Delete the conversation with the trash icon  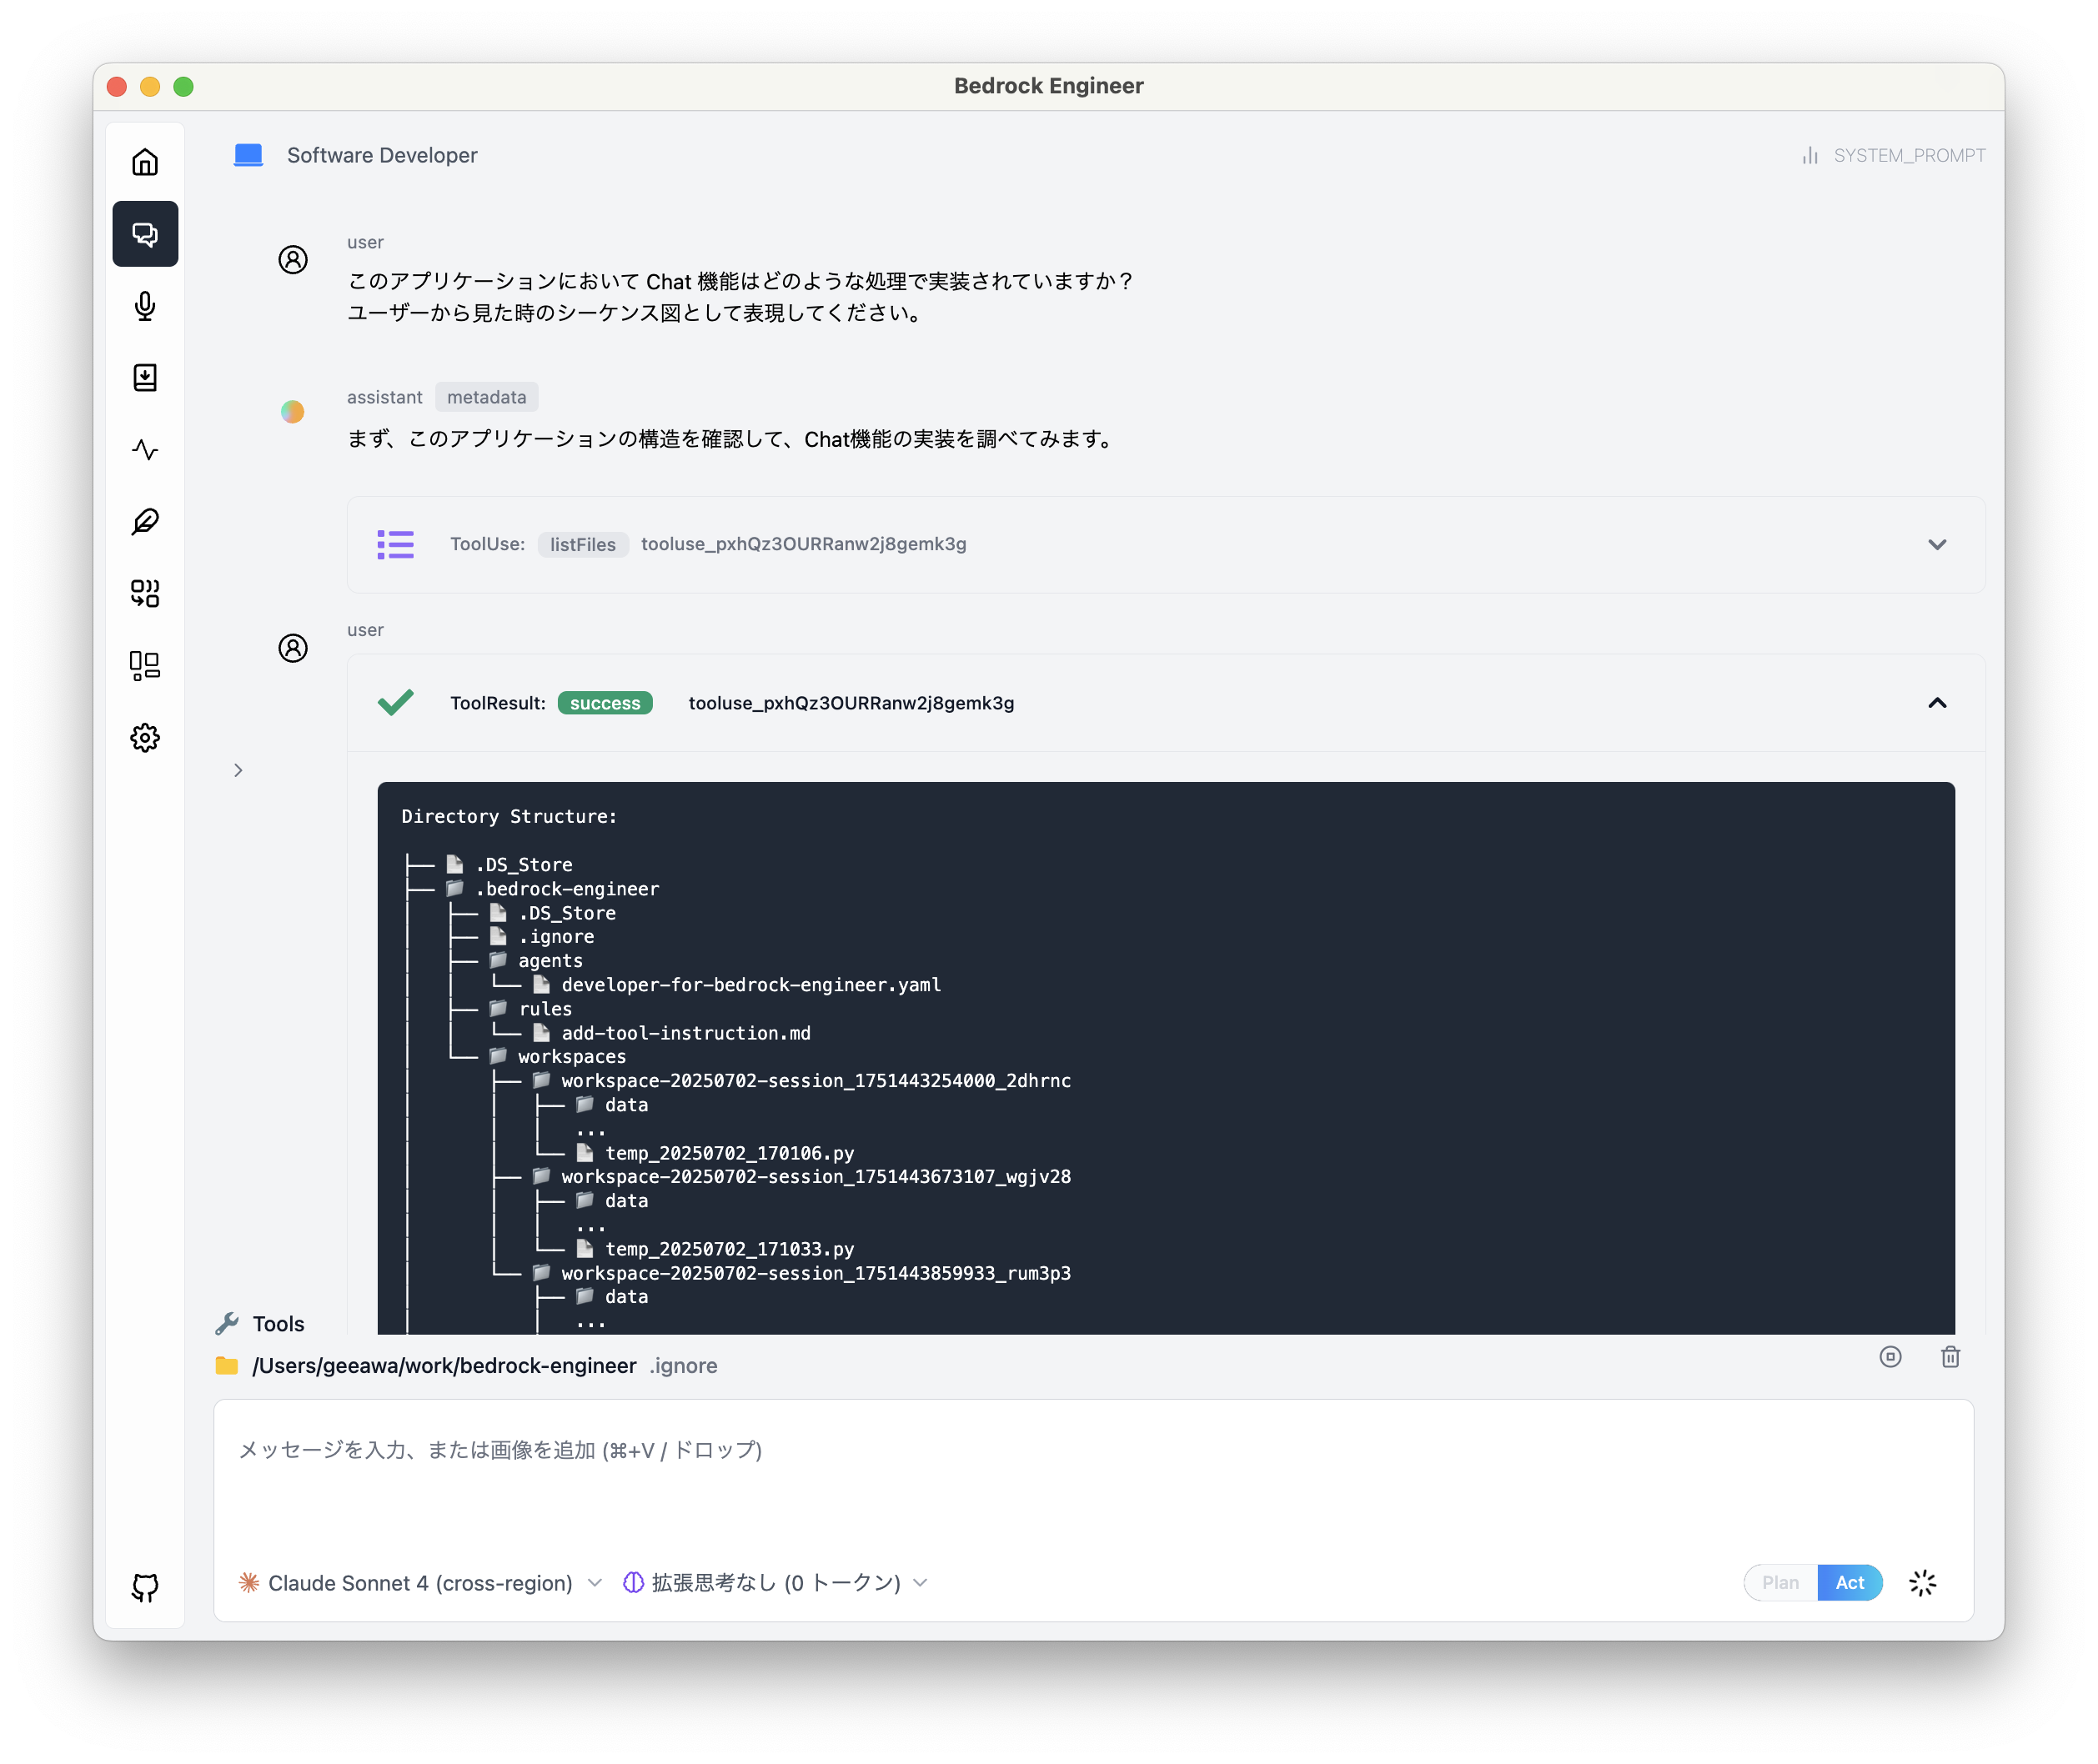coord(1951,1357)
